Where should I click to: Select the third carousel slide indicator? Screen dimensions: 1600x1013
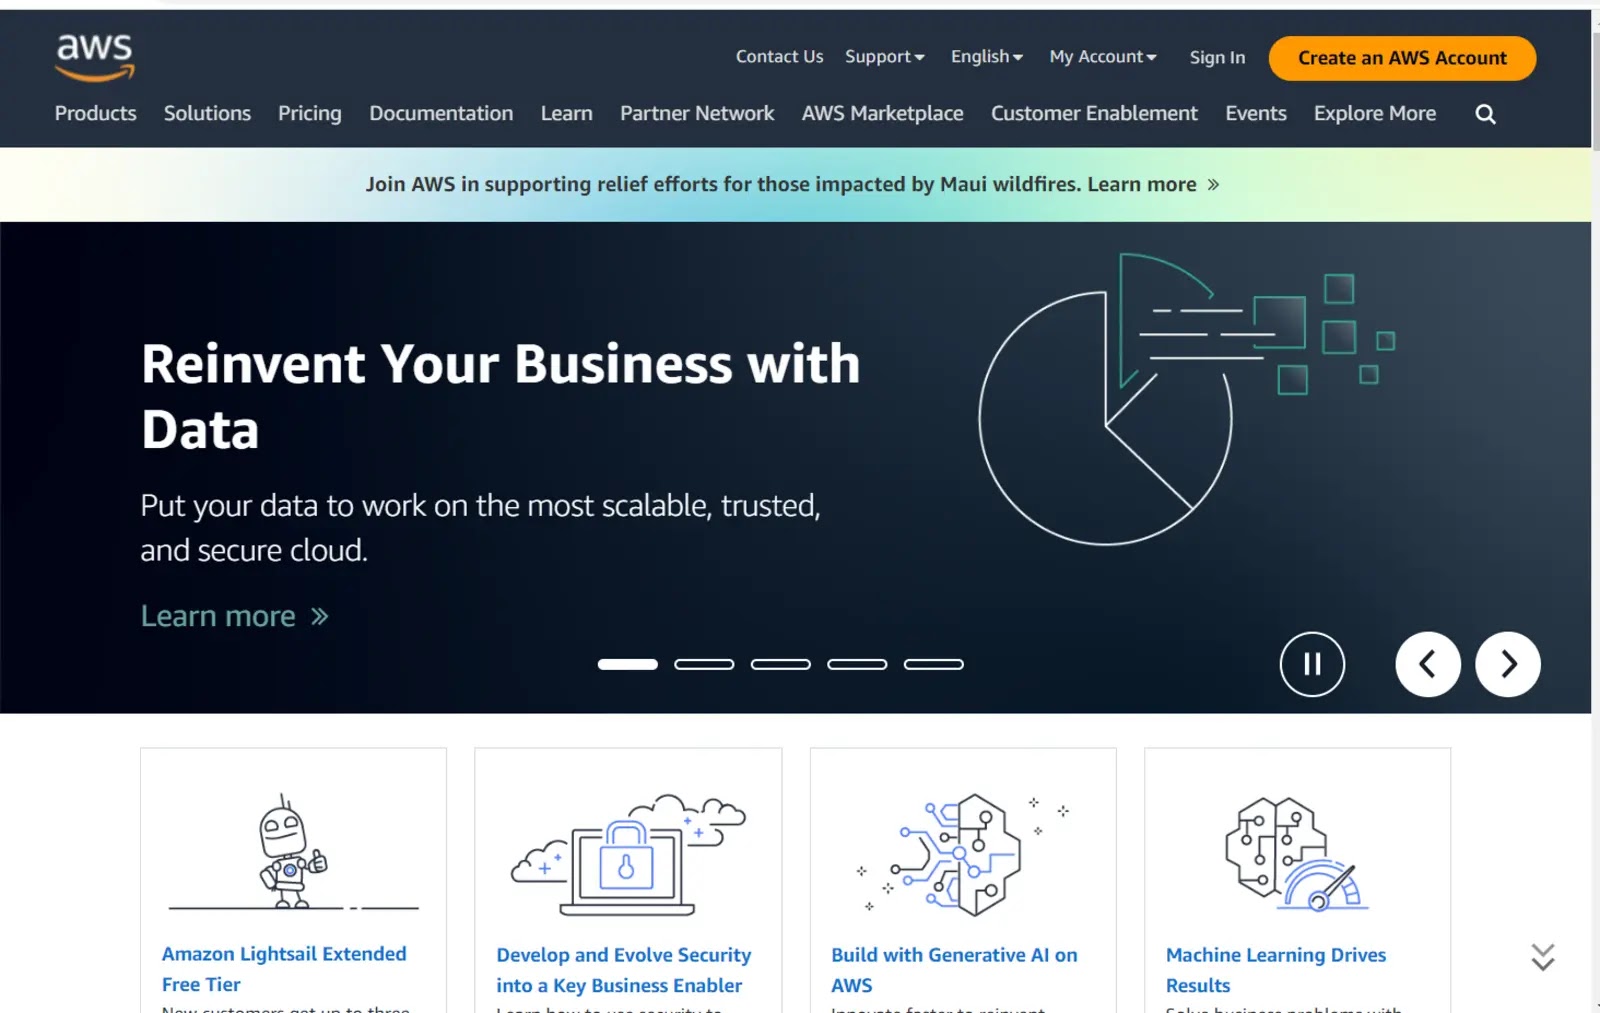click(x=781, y=664)
